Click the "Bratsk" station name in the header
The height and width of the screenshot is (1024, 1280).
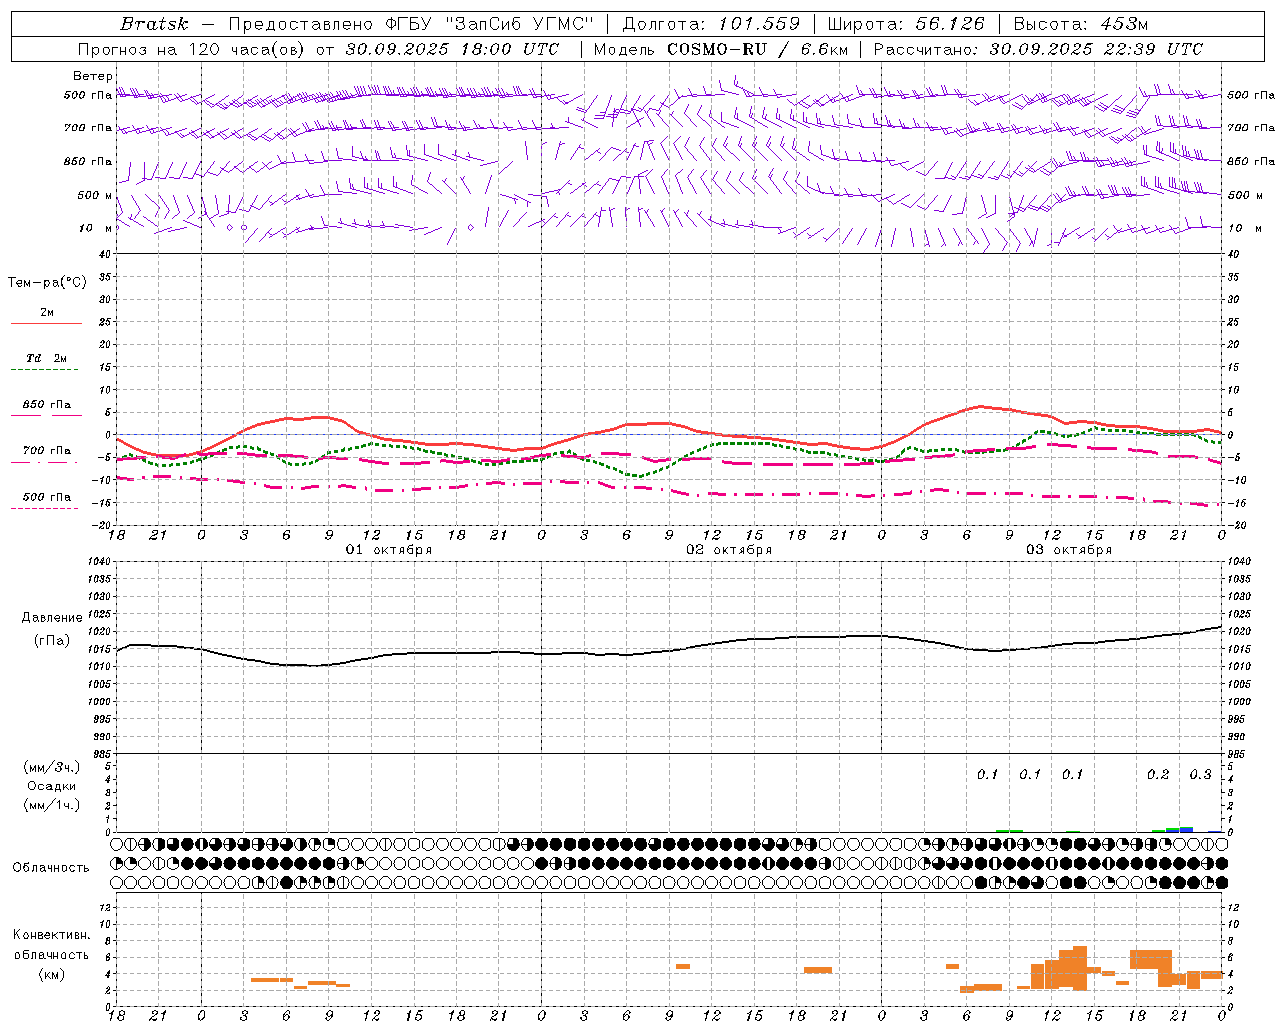coord(154,24)
